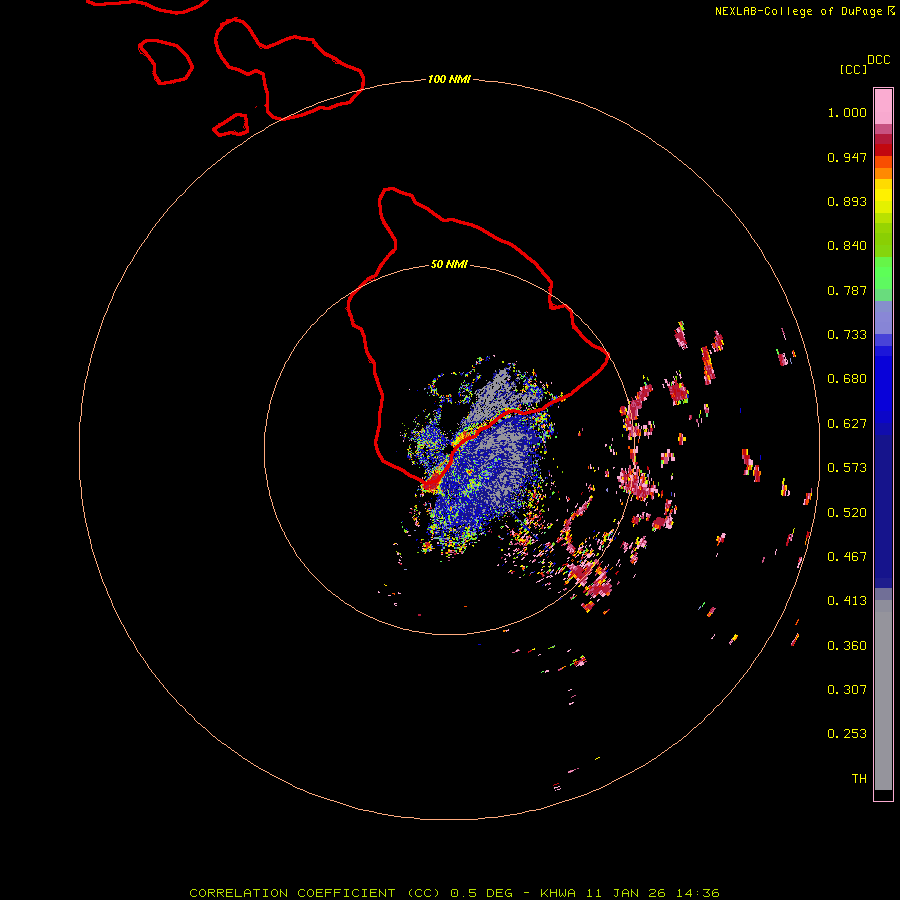Click the 0.520 scale value

point(847,513)
